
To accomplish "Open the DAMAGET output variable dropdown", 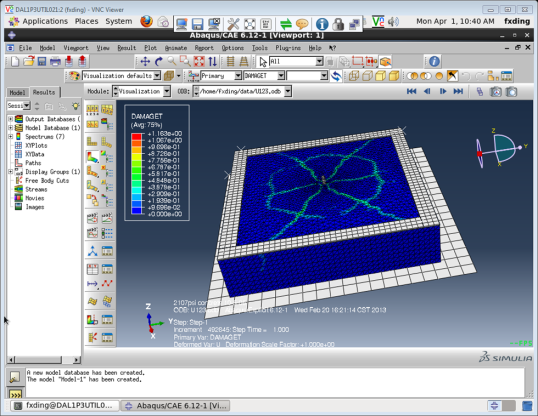I will pos(281,76).
